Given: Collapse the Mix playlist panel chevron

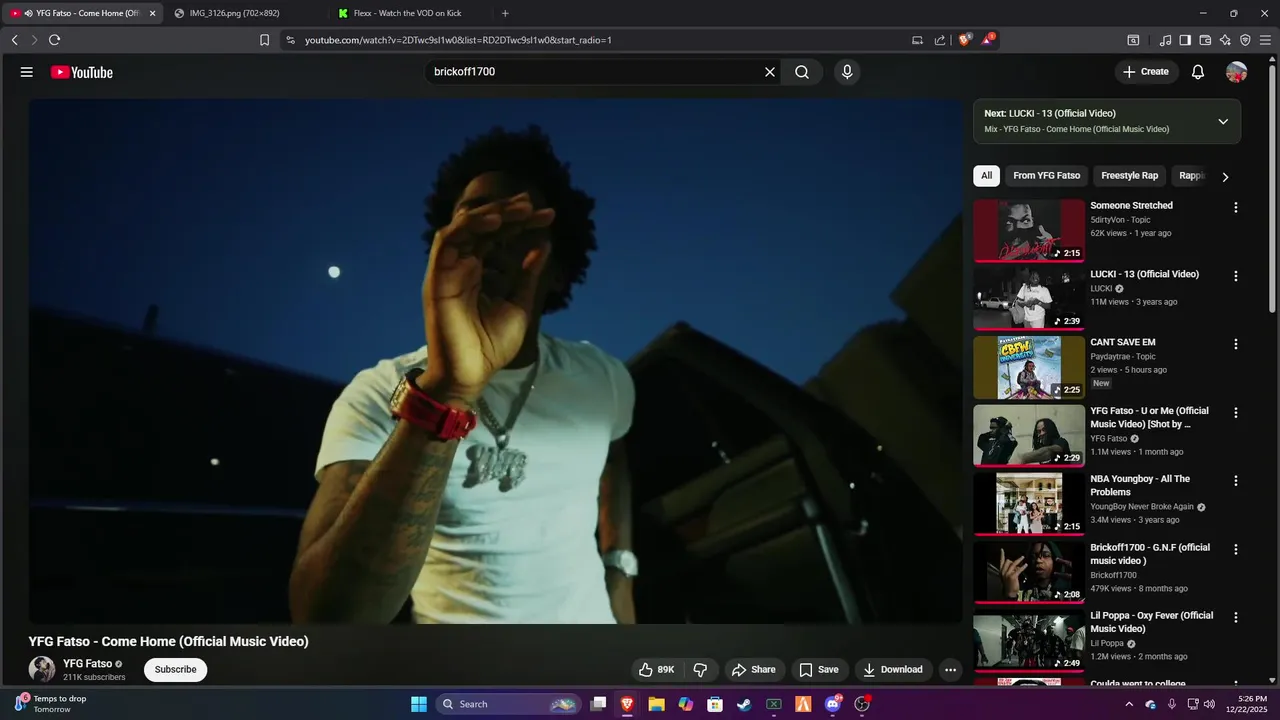Looking at the screenshot, I should pos(1223,121).
